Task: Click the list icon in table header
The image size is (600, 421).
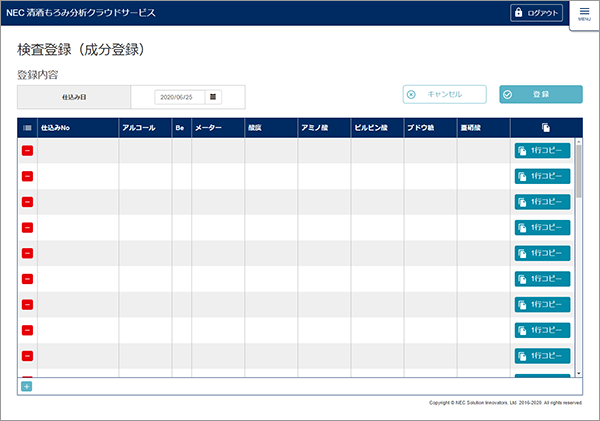Action: coord(27,128)
